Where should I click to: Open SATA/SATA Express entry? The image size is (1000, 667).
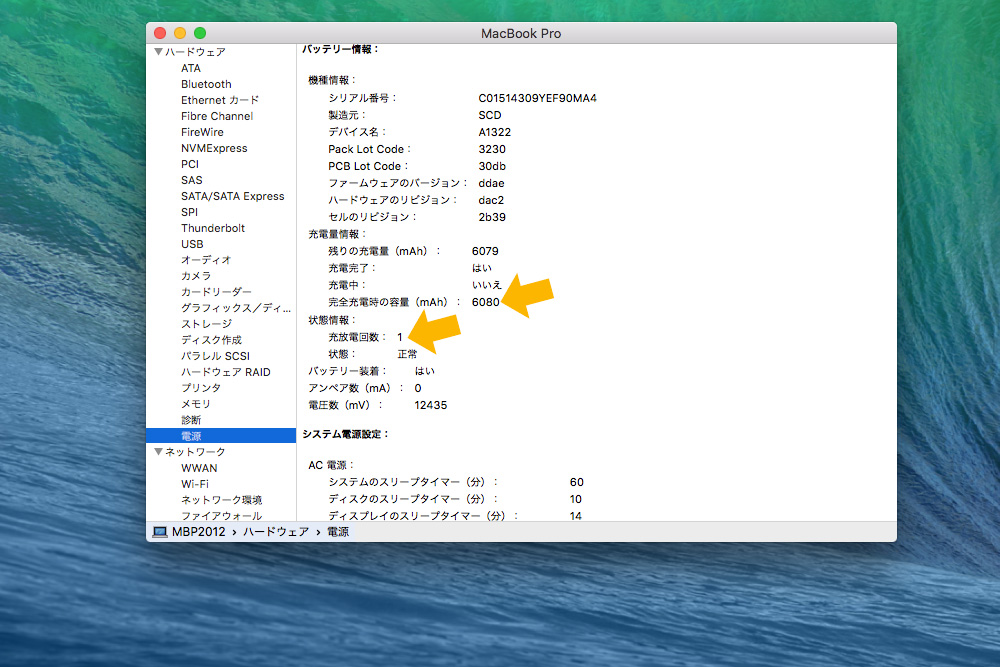(232, 196)
